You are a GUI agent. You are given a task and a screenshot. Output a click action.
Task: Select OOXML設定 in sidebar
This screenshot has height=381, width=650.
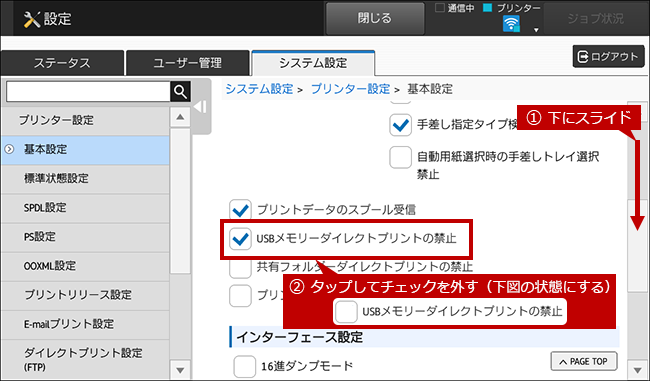85,266
